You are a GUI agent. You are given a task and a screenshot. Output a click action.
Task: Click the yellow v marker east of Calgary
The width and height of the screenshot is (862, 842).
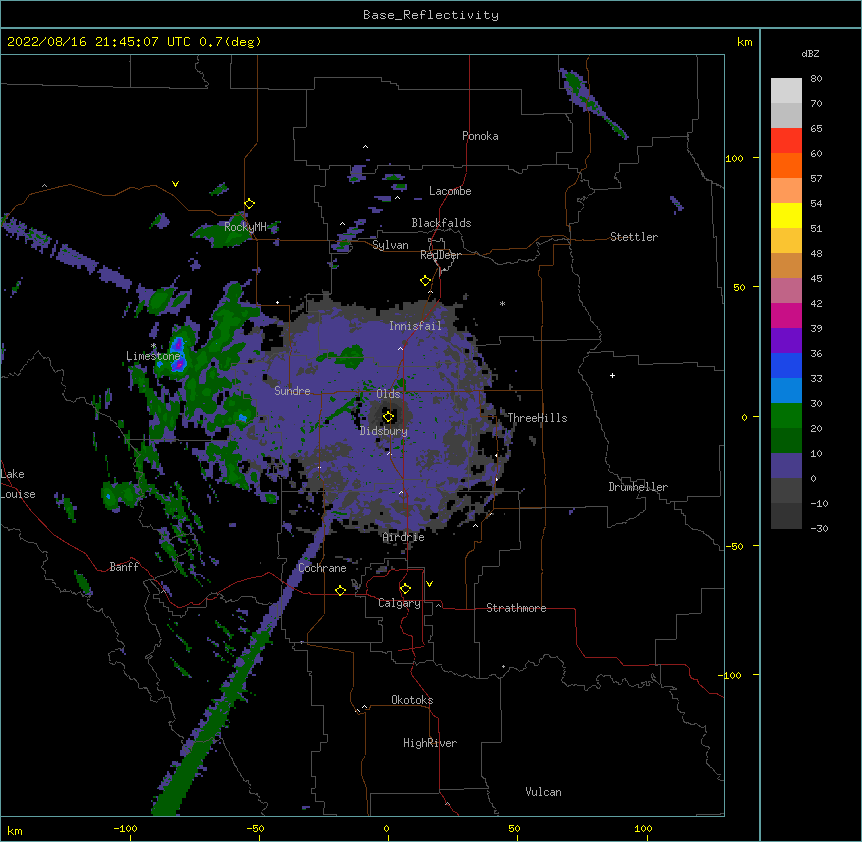coord(429,584)
